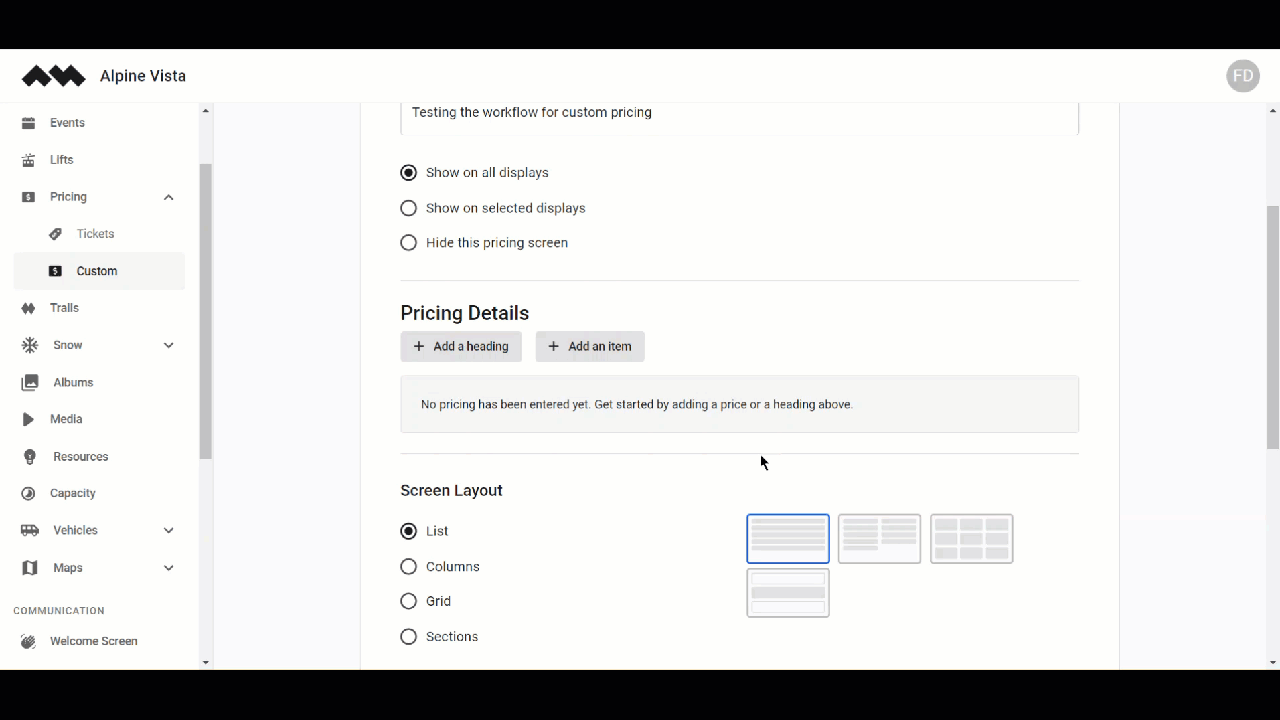The width and height of the screenshot is (1280, 720).
Task: Click the plus icon on Add a heading
Action: point(419,346)
